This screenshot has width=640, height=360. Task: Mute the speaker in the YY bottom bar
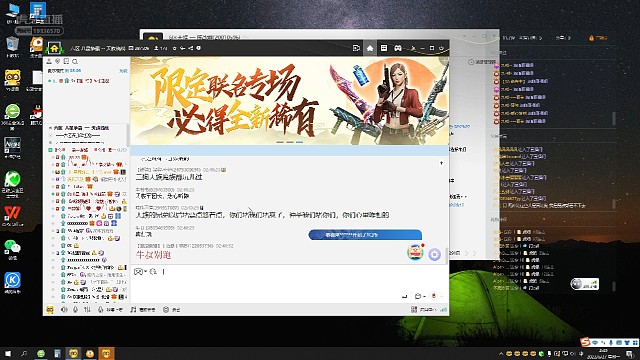pyautogui.click(x=64, y=310)
